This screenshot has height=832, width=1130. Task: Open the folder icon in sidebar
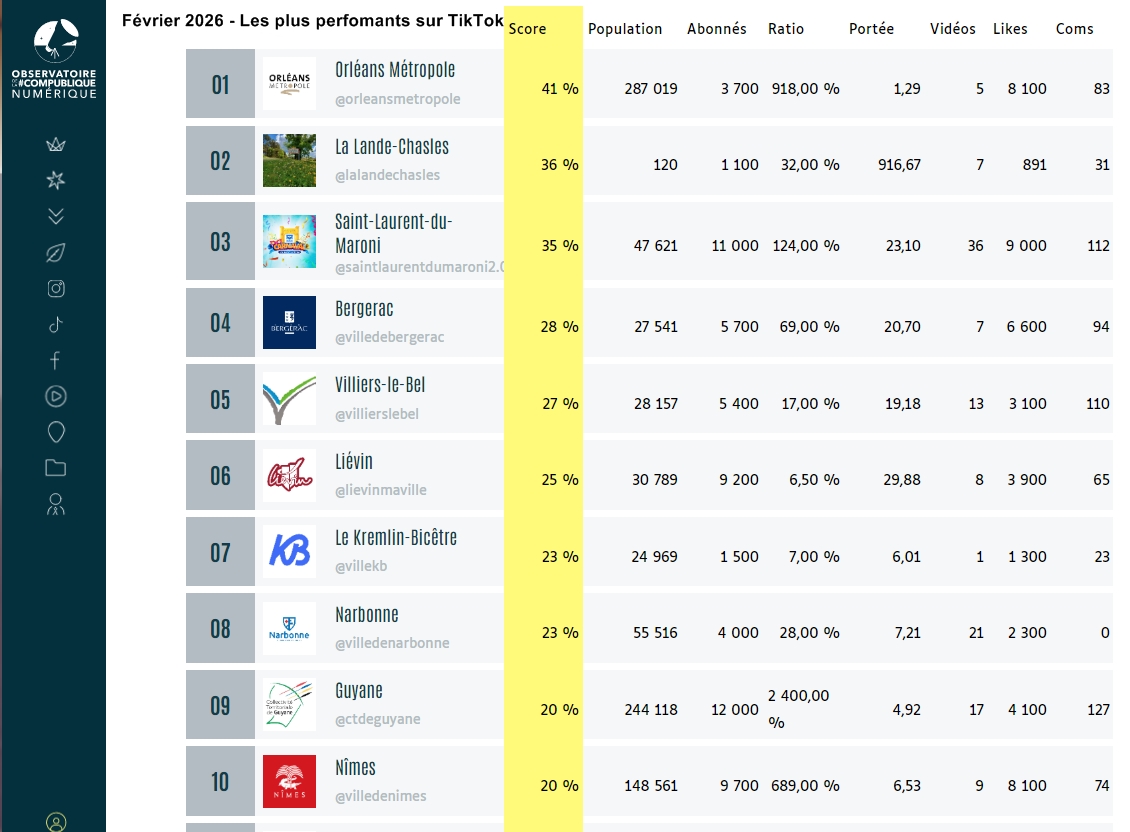[x=55, y=468]
